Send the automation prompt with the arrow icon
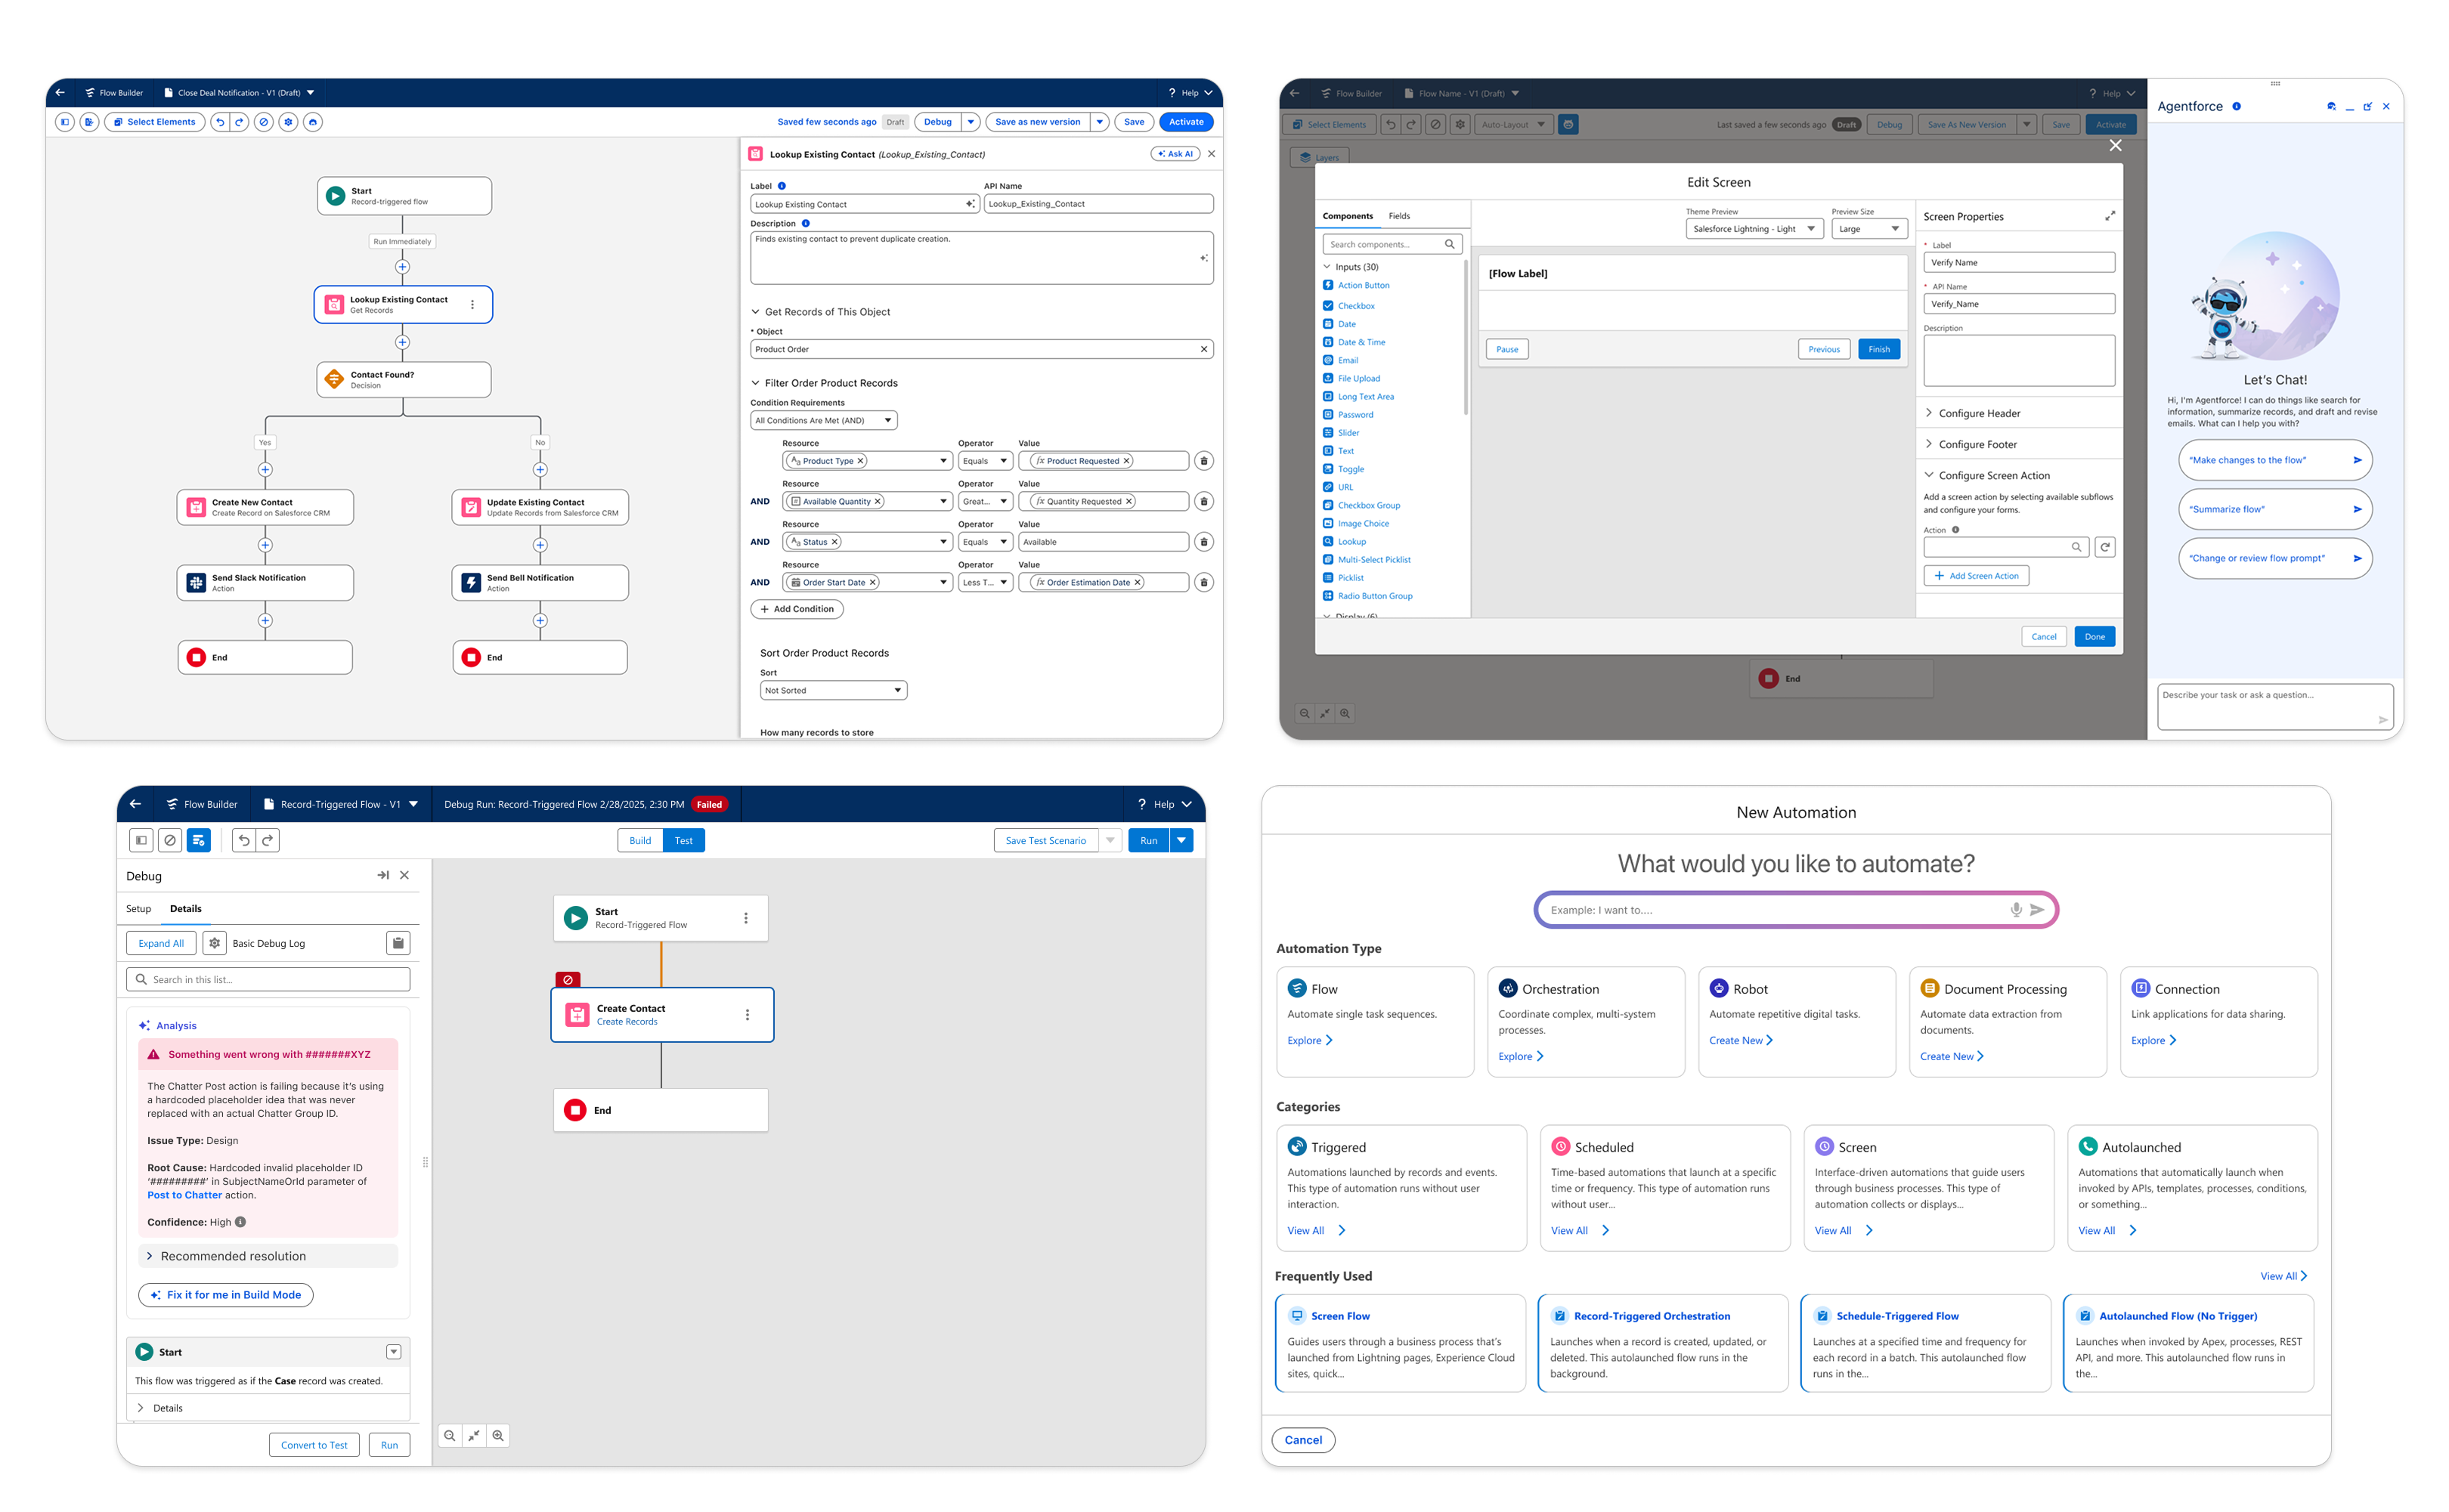The image size is (2449, 1512). tap(2037, 910)
